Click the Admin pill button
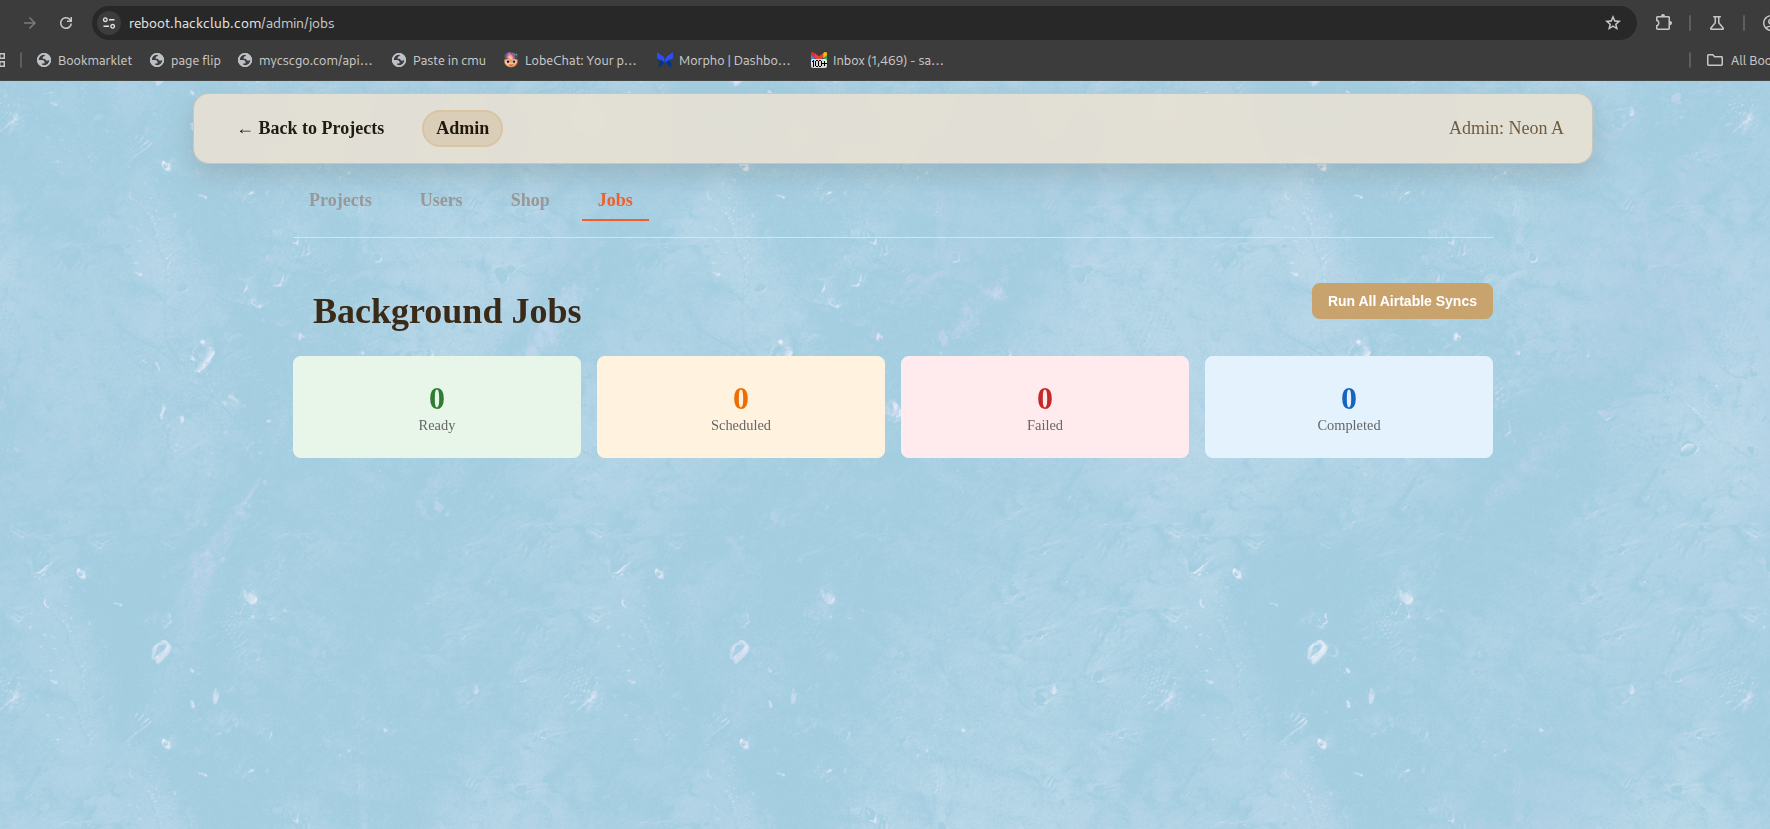This screenshot has height=829, width=1770. 462,128
